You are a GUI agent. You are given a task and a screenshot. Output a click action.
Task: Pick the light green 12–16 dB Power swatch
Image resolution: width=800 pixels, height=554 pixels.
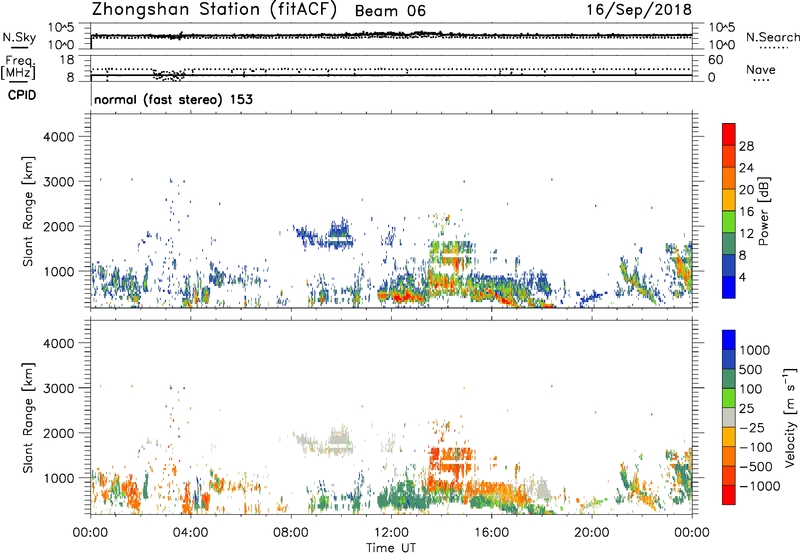729,221
